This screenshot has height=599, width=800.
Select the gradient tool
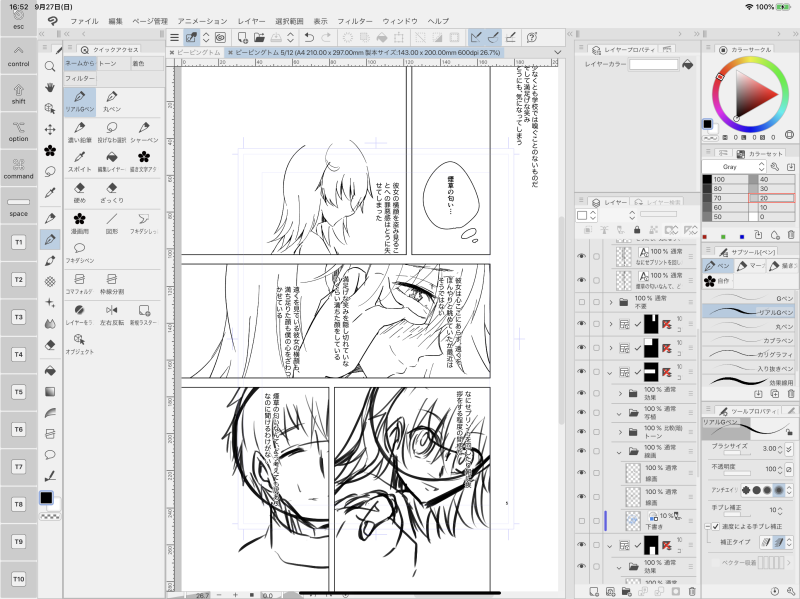tap(50, 392)
